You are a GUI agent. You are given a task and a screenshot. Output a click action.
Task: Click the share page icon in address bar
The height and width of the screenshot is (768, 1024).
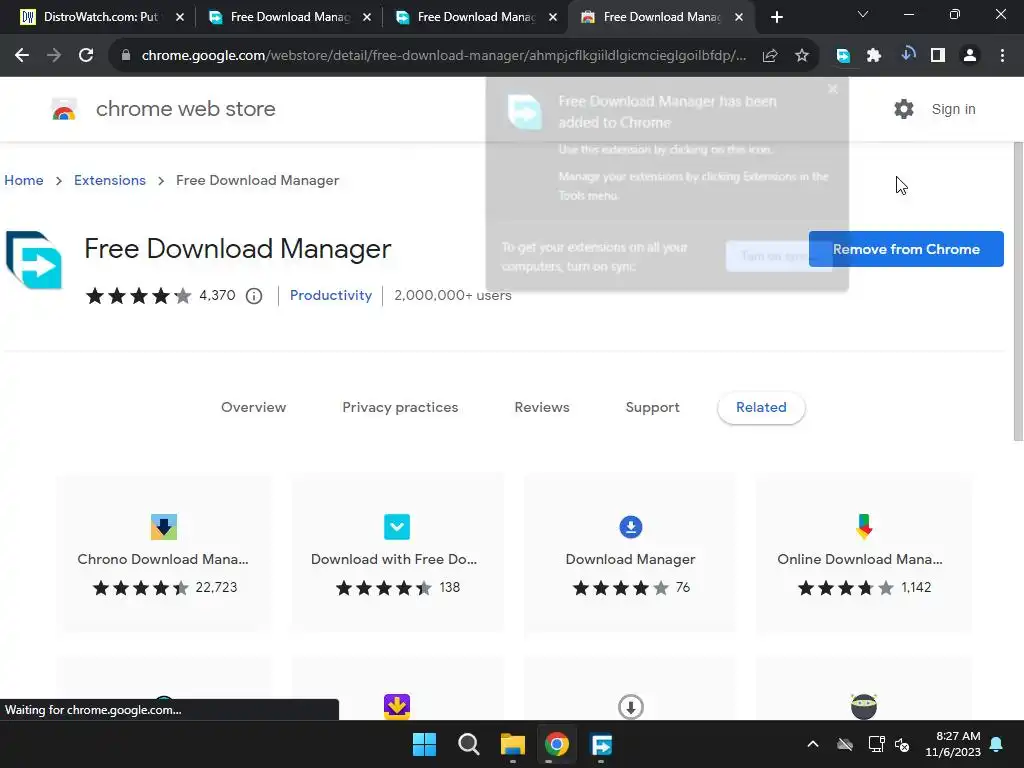[770, 56]
